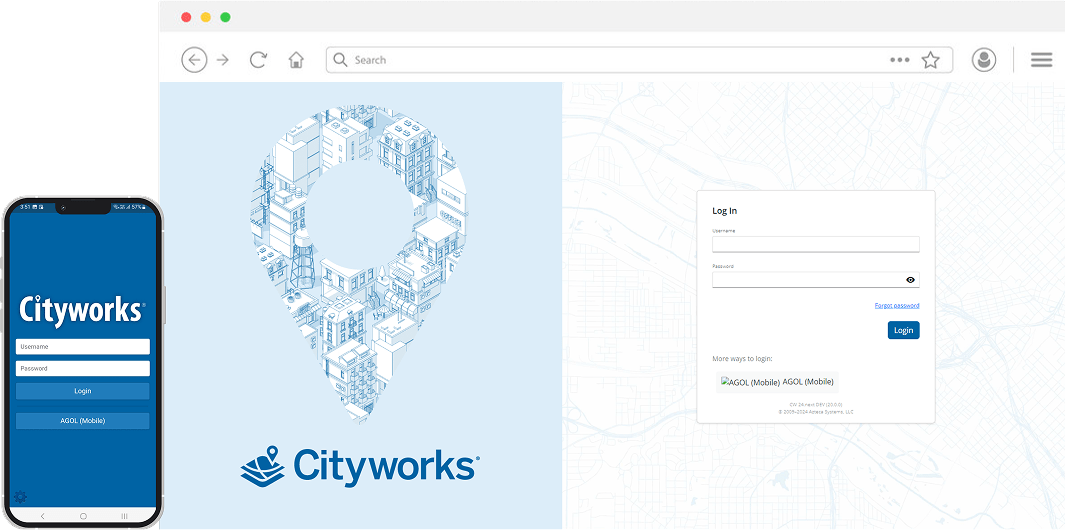This screenshot has height=530, width=1065.
Task: Focus the Password field in Log In panel
Action: 816,280
